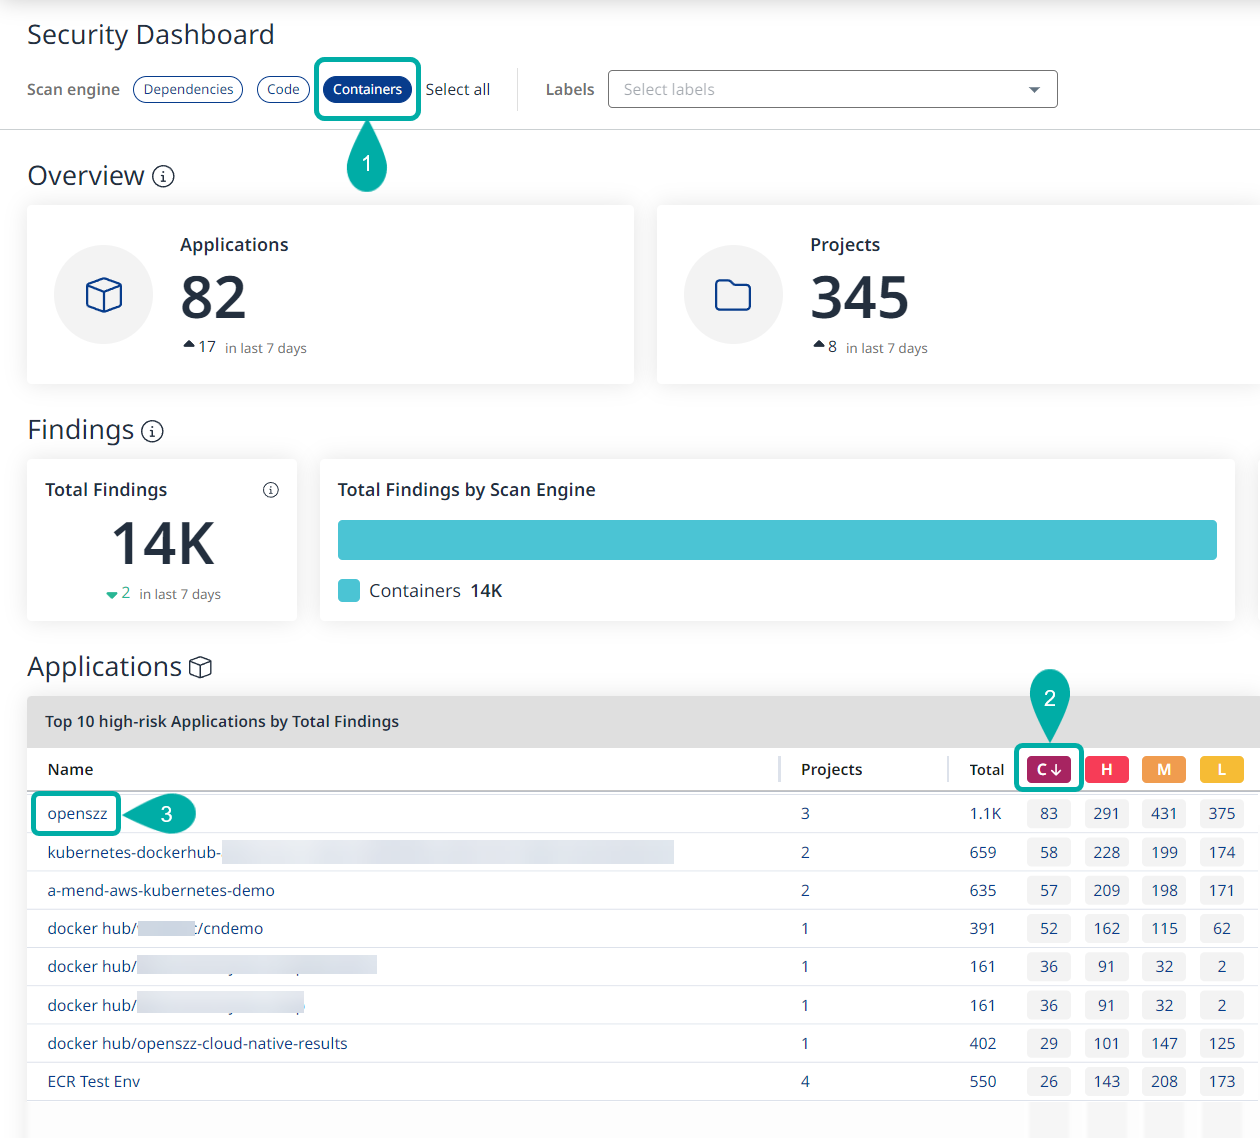1260x1138 pixels.
Task: Sort by the Low severity column badge
Action: click(x=1221, y=769)
